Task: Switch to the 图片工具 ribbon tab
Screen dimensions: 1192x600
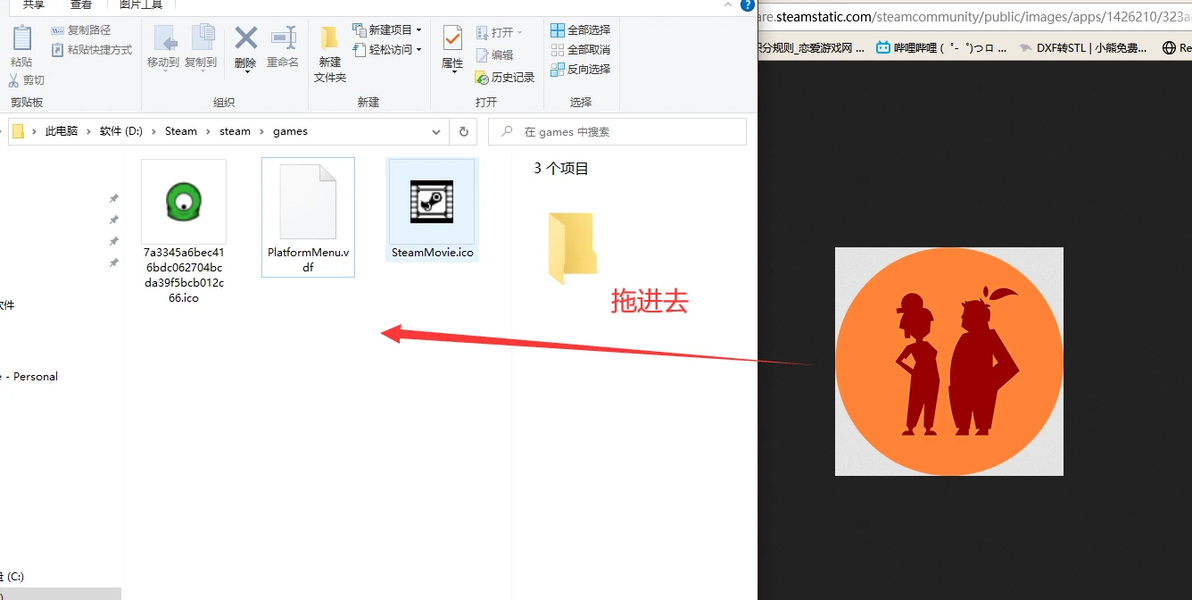Action: click(141, 5)
